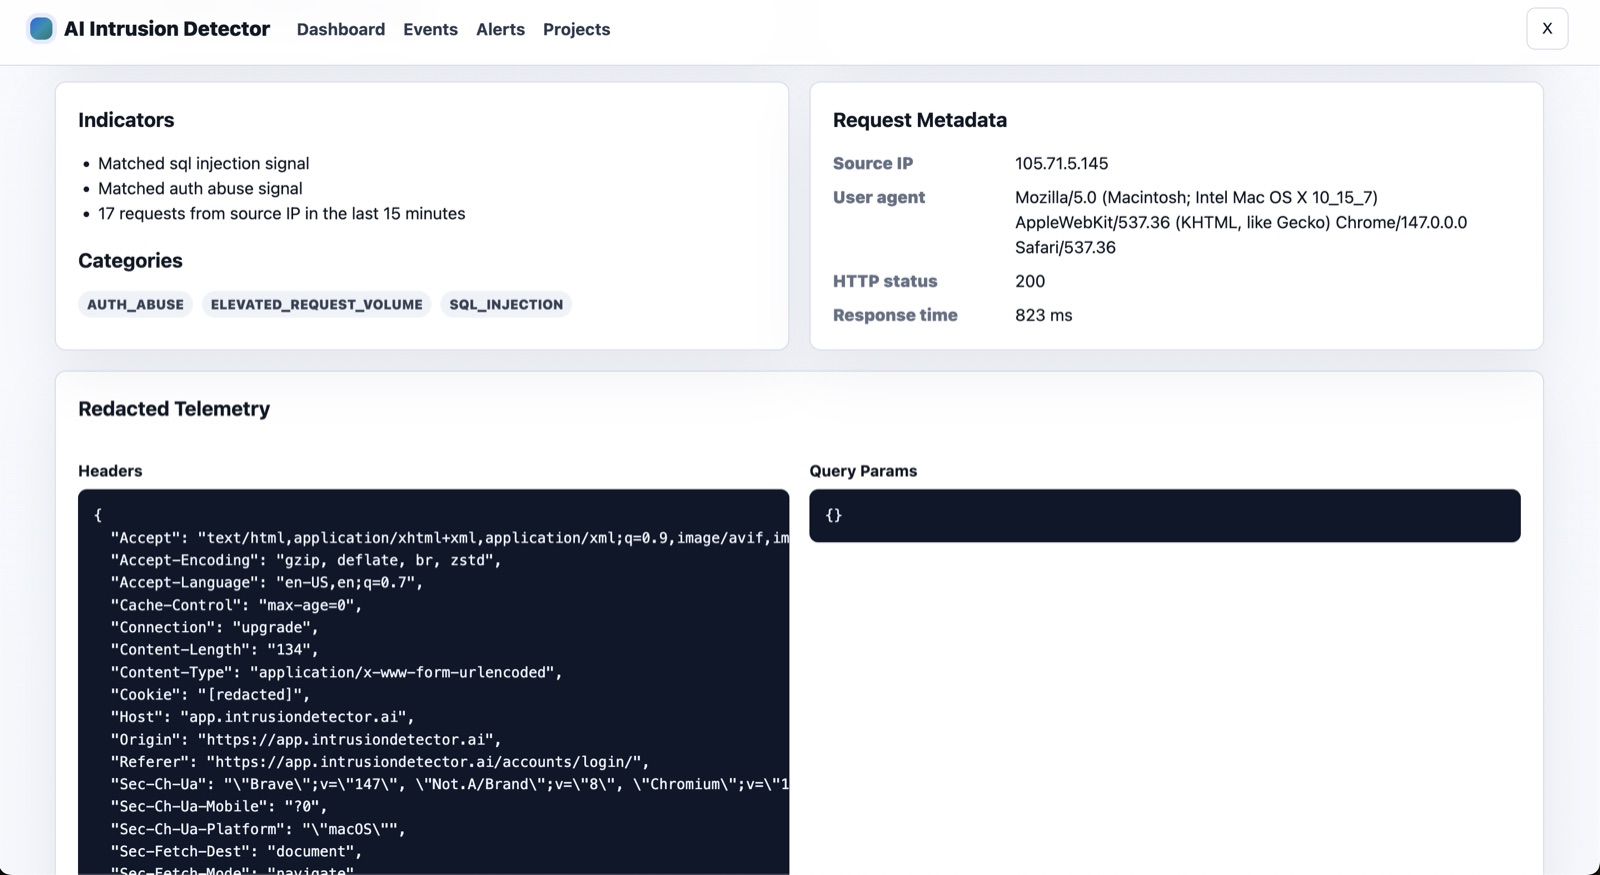Click the 'Matched sql injection signal' indicator
Image resolution: width=1600 pixels, height=875 pixels.
[x=203, y=163]
